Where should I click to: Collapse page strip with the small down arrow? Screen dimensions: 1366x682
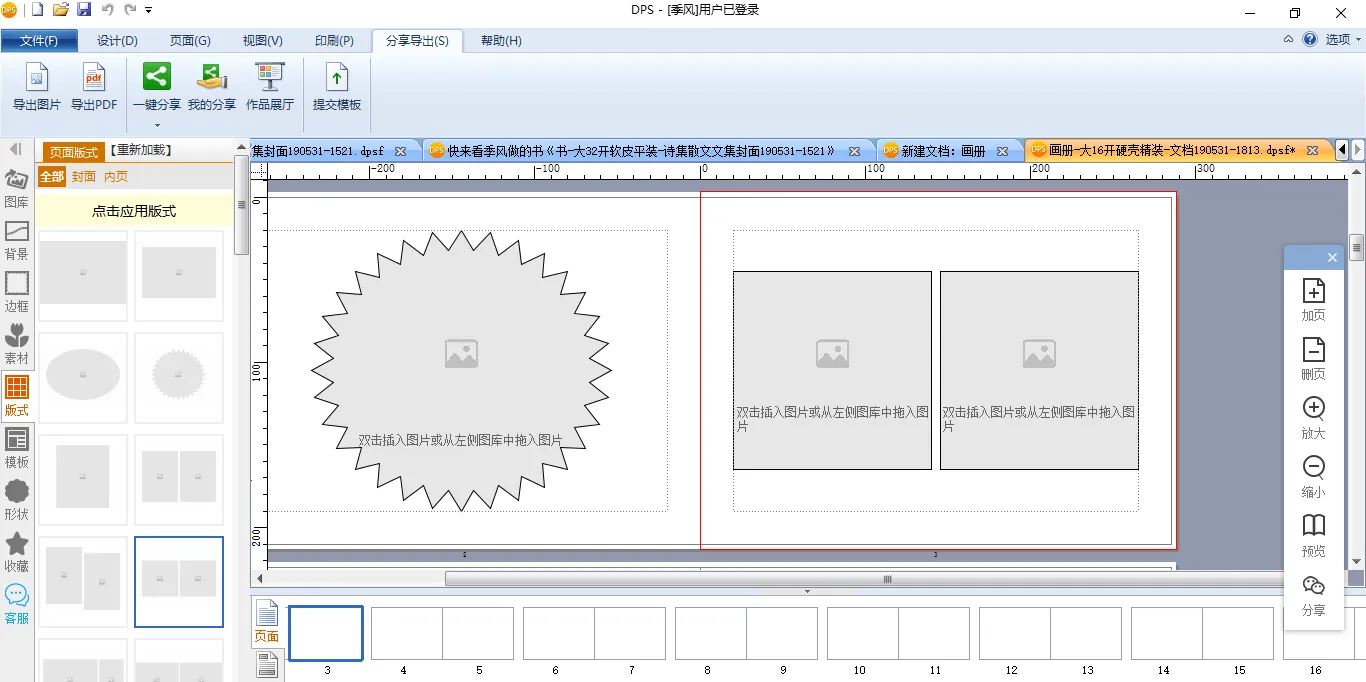[807, 592]
